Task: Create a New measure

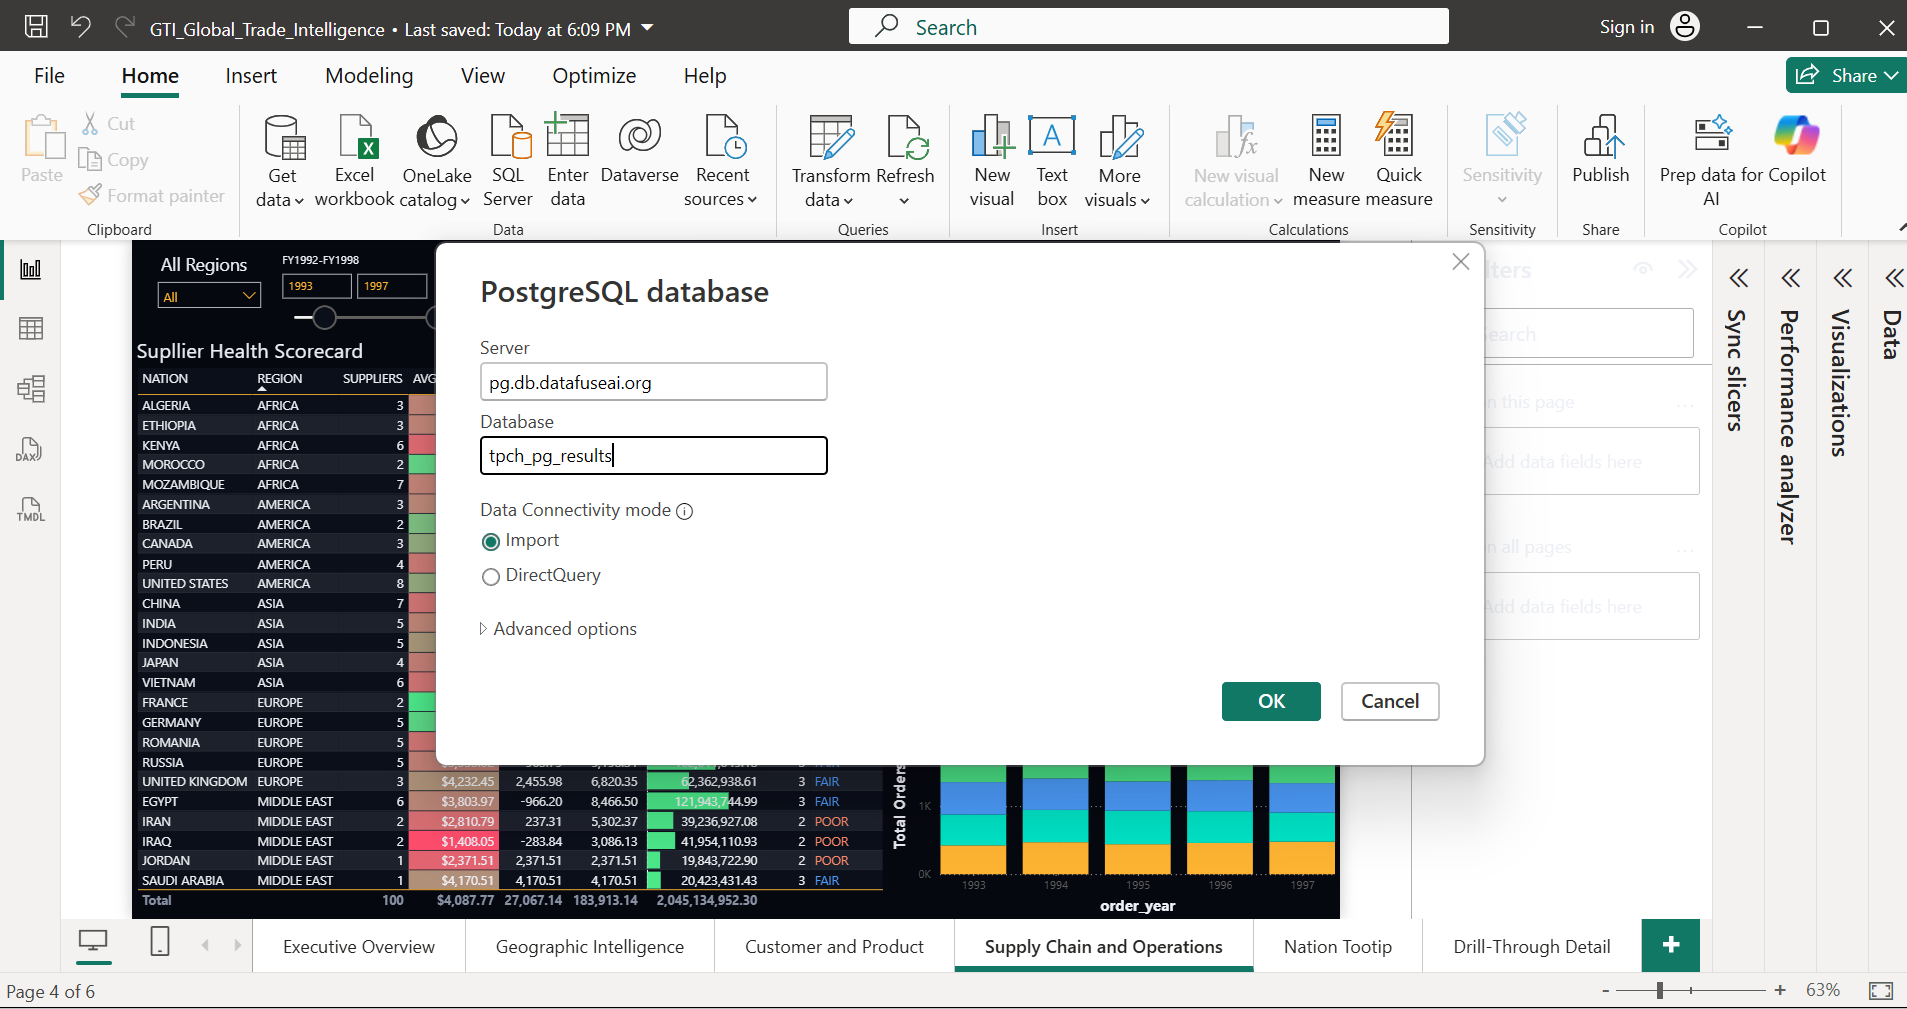Action: click(1326, 160)
